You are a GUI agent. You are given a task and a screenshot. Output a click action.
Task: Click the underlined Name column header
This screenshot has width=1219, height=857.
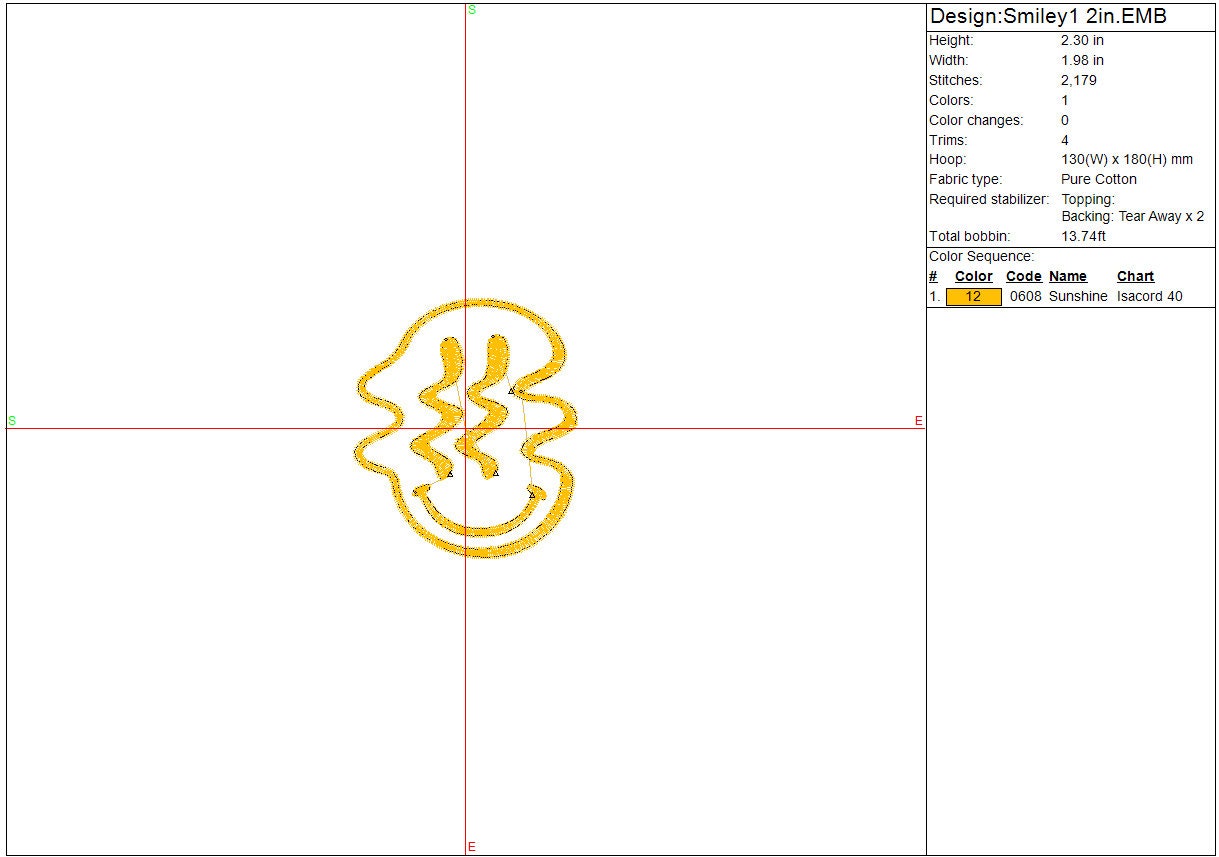coord(1067,277)
